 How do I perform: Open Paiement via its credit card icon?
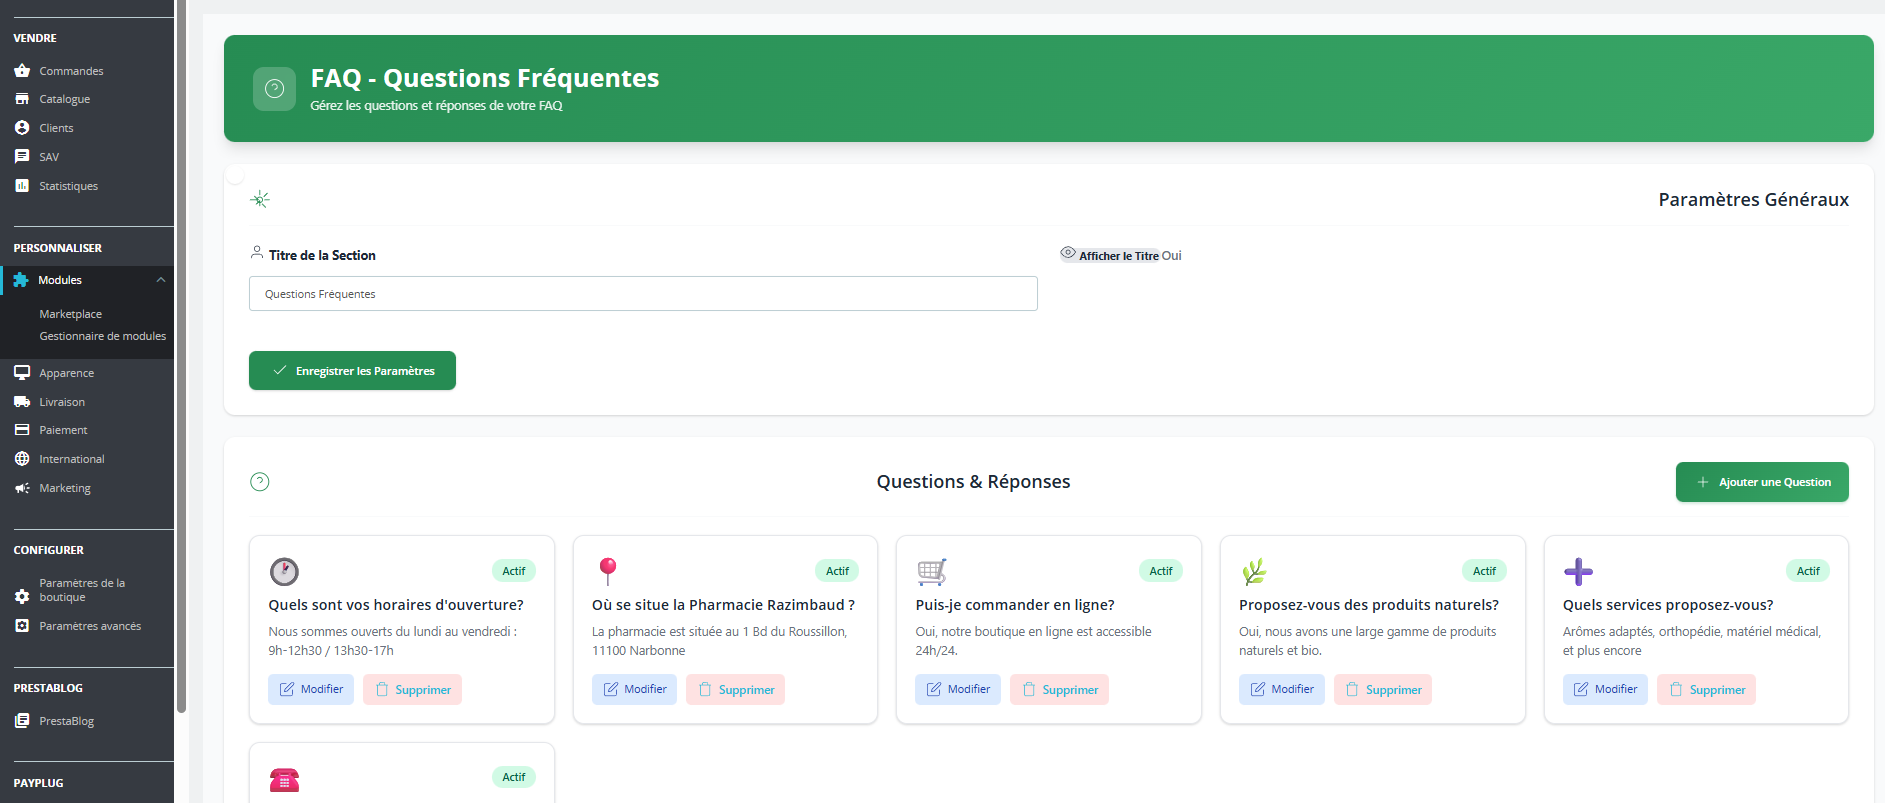[x=22, y=430]
